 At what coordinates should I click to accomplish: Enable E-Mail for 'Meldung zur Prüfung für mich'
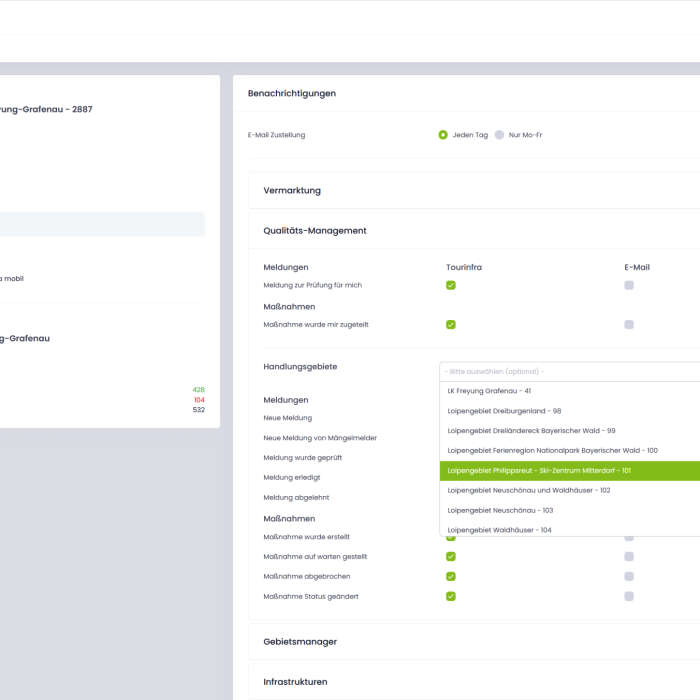point(629,285)
